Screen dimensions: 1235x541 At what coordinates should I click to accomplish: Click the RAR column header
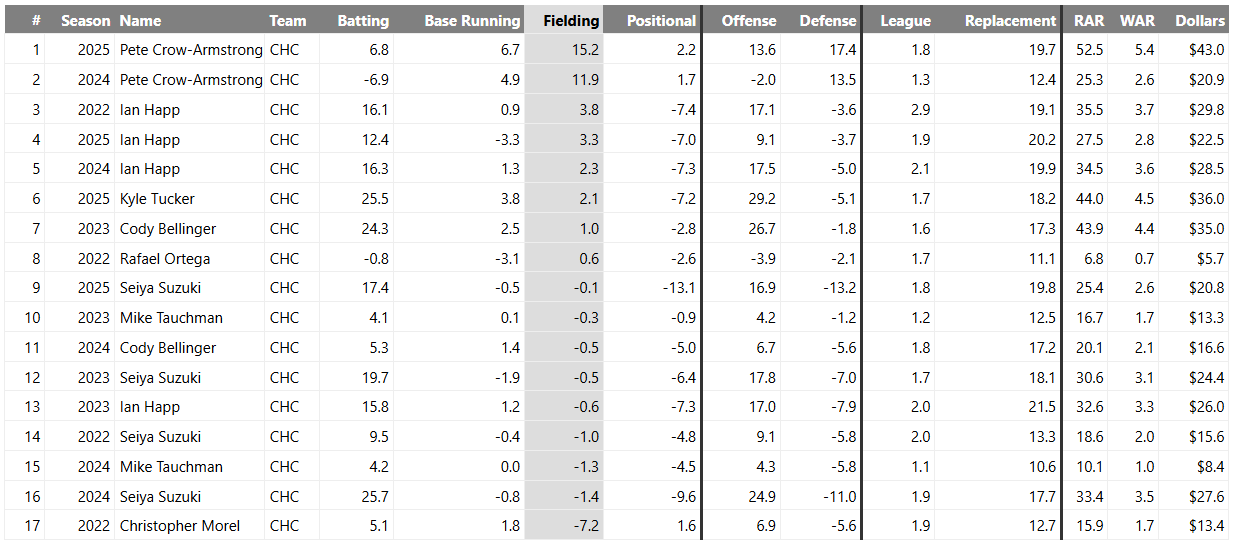coord(1089,20)
